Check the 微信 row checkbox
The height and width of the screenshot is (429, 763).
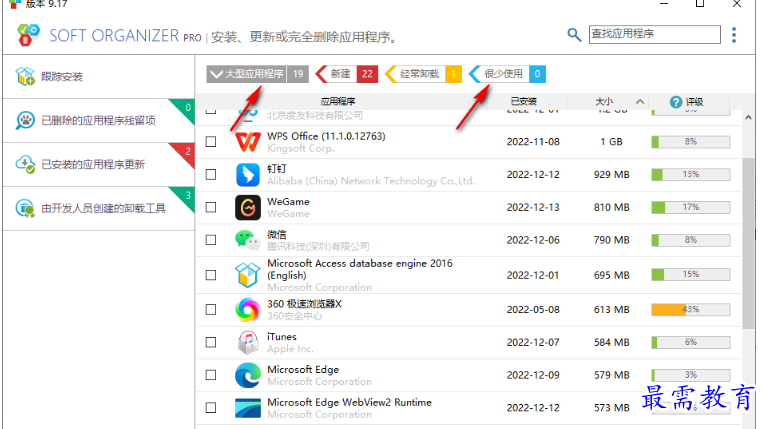click(211, 240)
